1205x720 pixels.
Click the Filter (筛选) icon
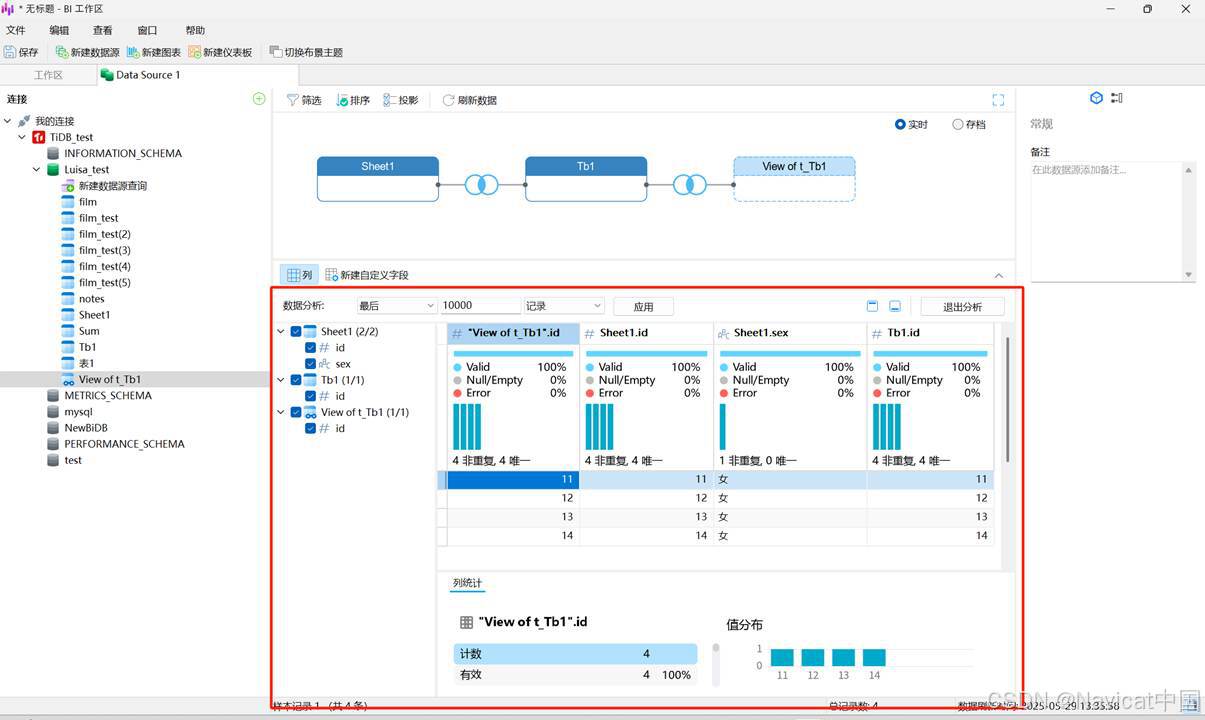click(x=292, y=100)
